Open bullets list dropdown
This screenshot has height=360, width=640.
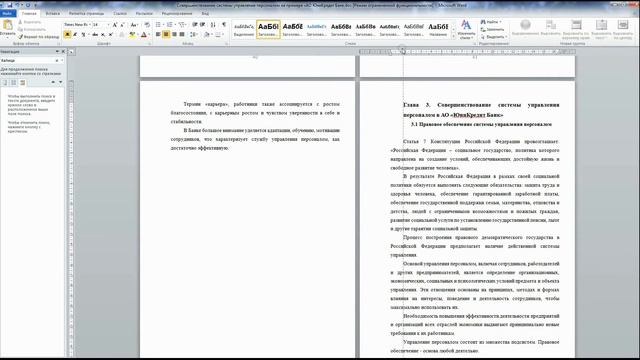pos(163,25)
